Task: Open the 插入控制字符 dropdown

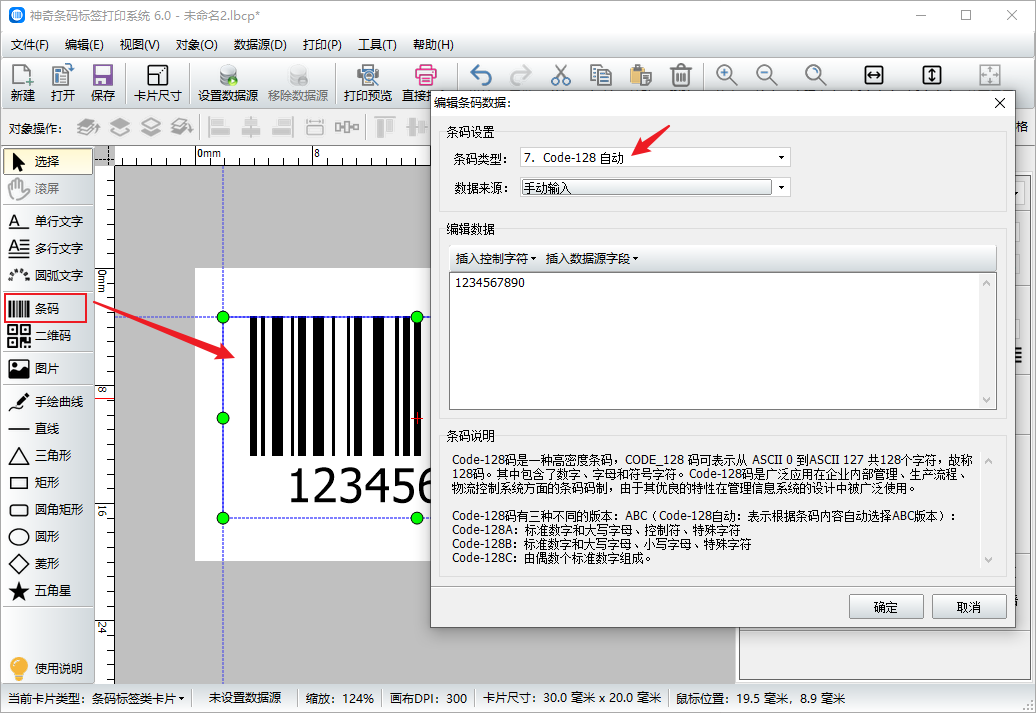Action: 496,259
